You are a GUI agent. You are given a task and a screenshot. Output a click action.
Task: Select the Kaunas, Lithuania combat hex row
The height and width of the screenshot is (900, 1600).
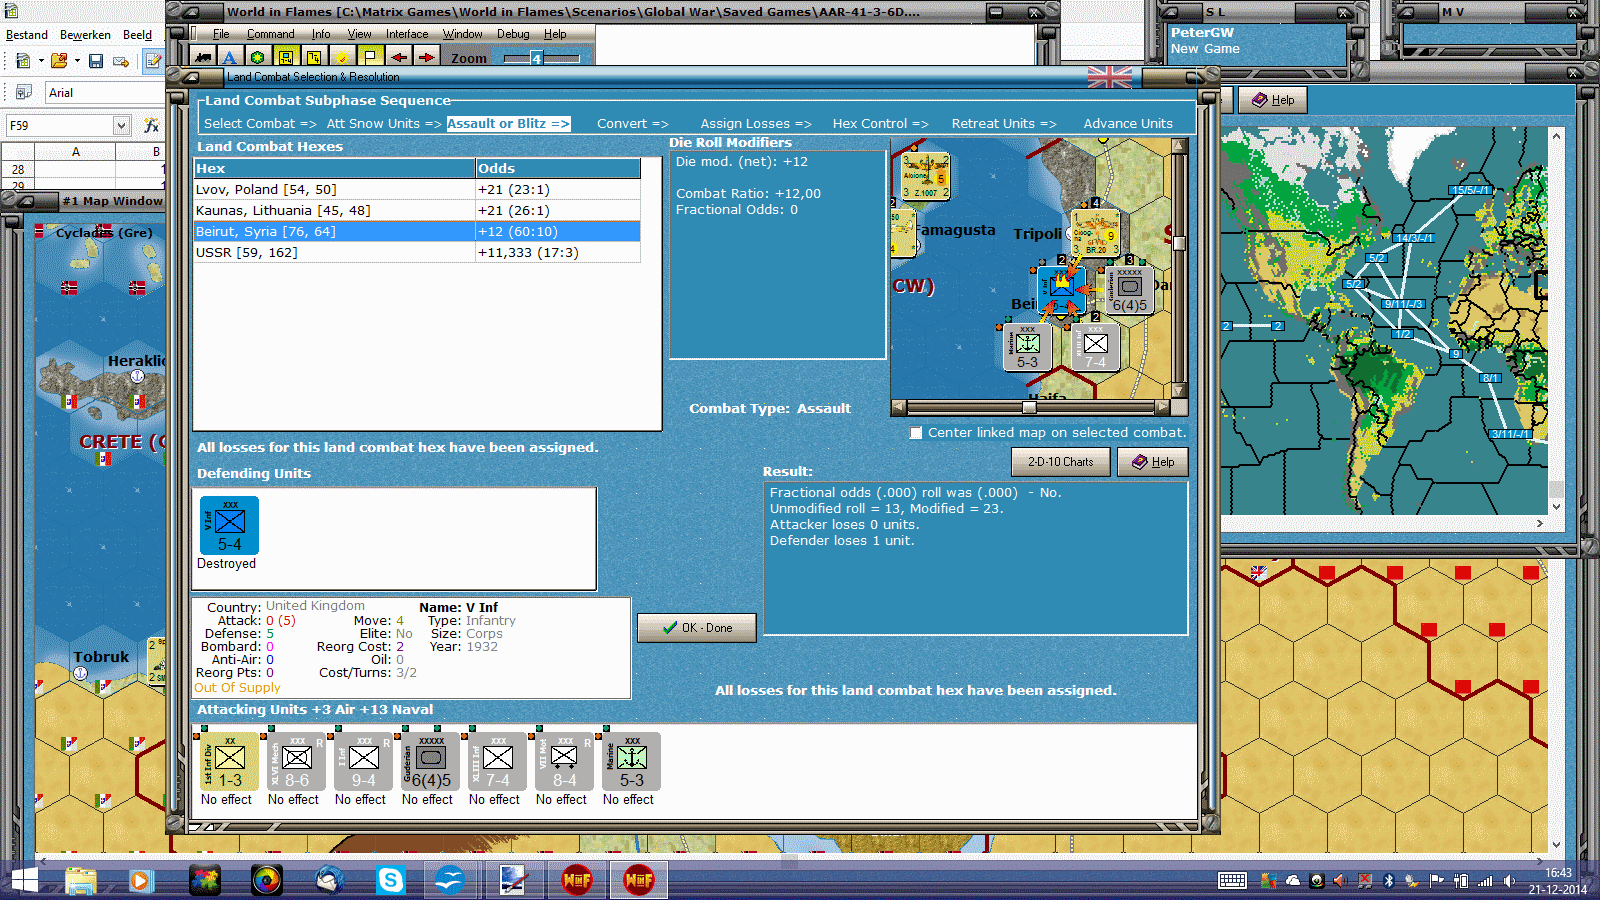(417, 211)
